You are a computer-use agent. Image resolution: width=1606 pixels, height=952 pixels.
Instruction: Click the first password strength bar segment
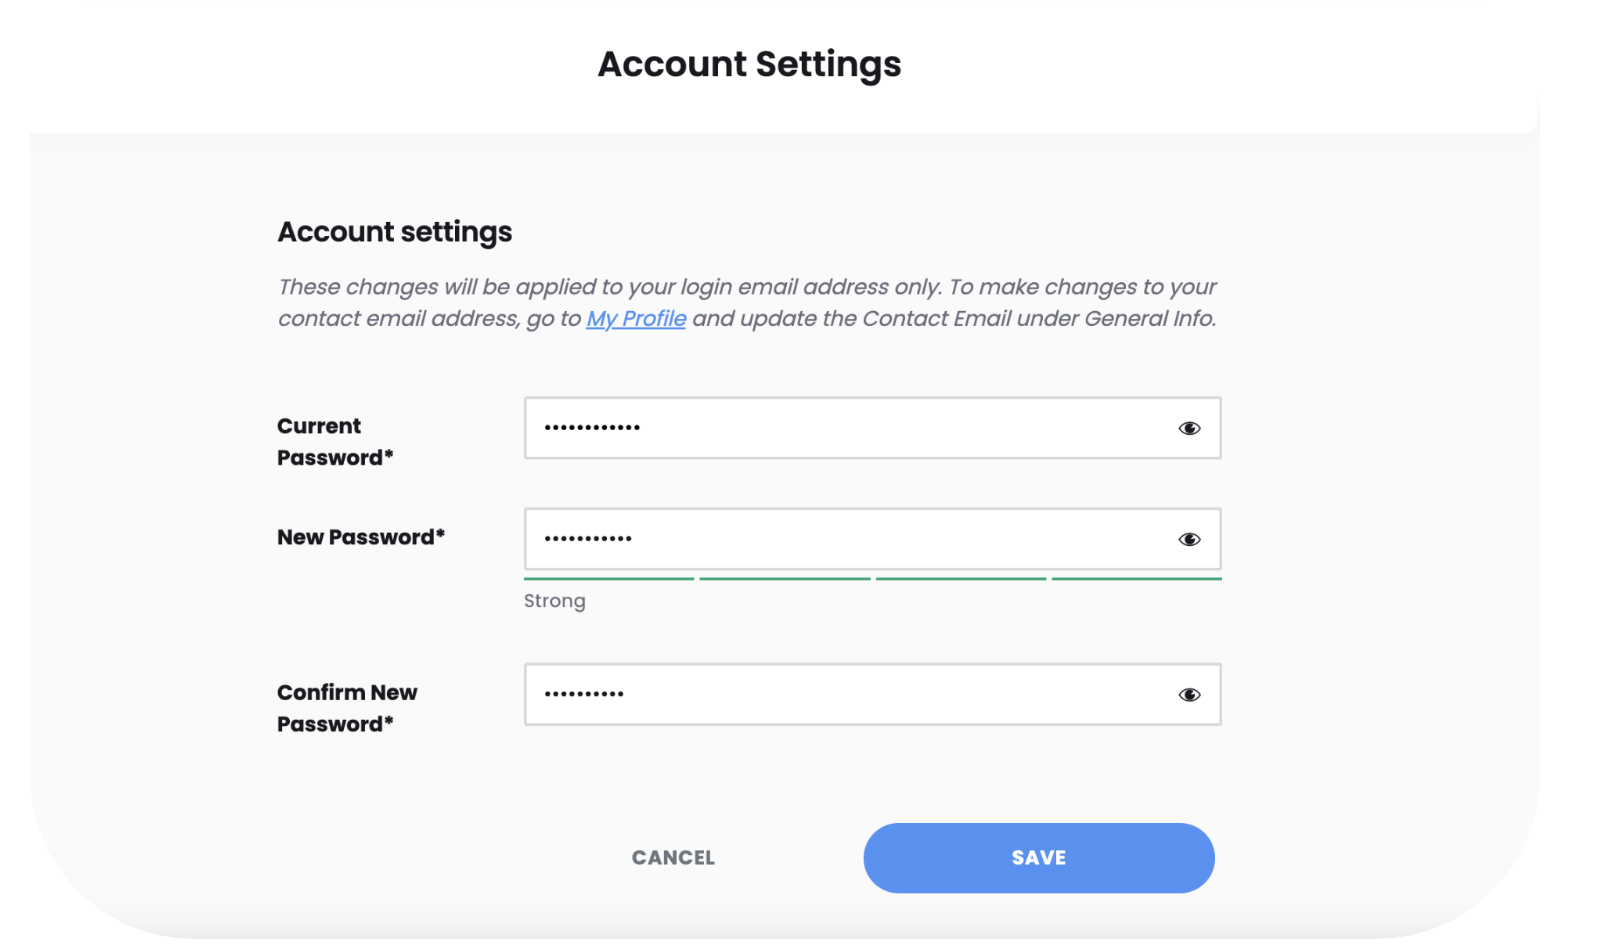609,578
